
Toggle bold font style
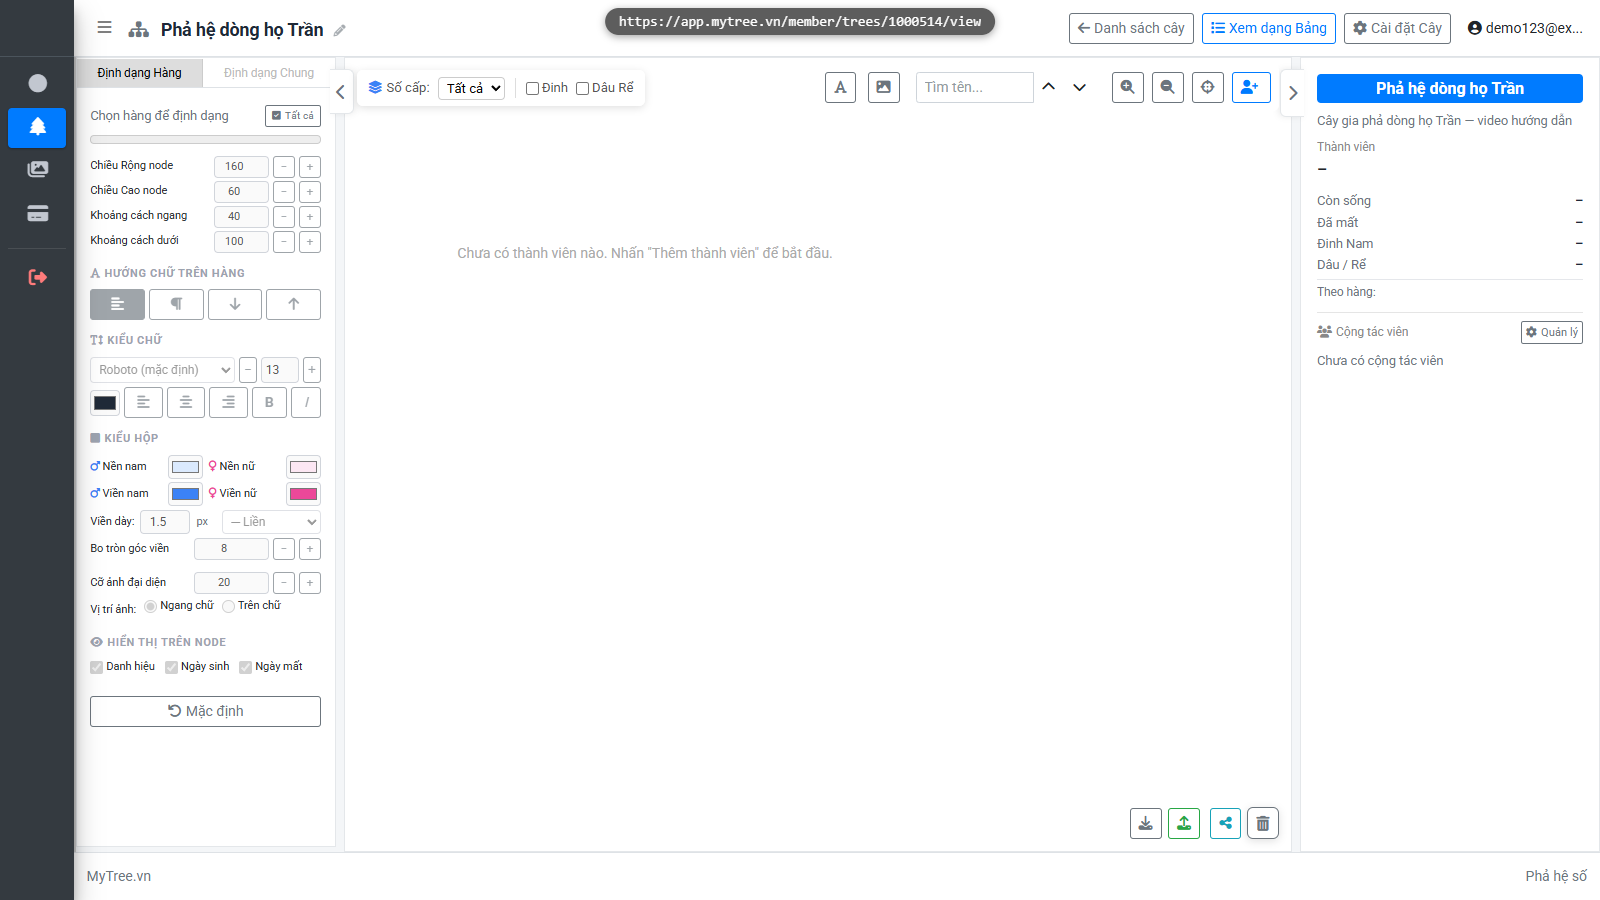pos(269,402)
